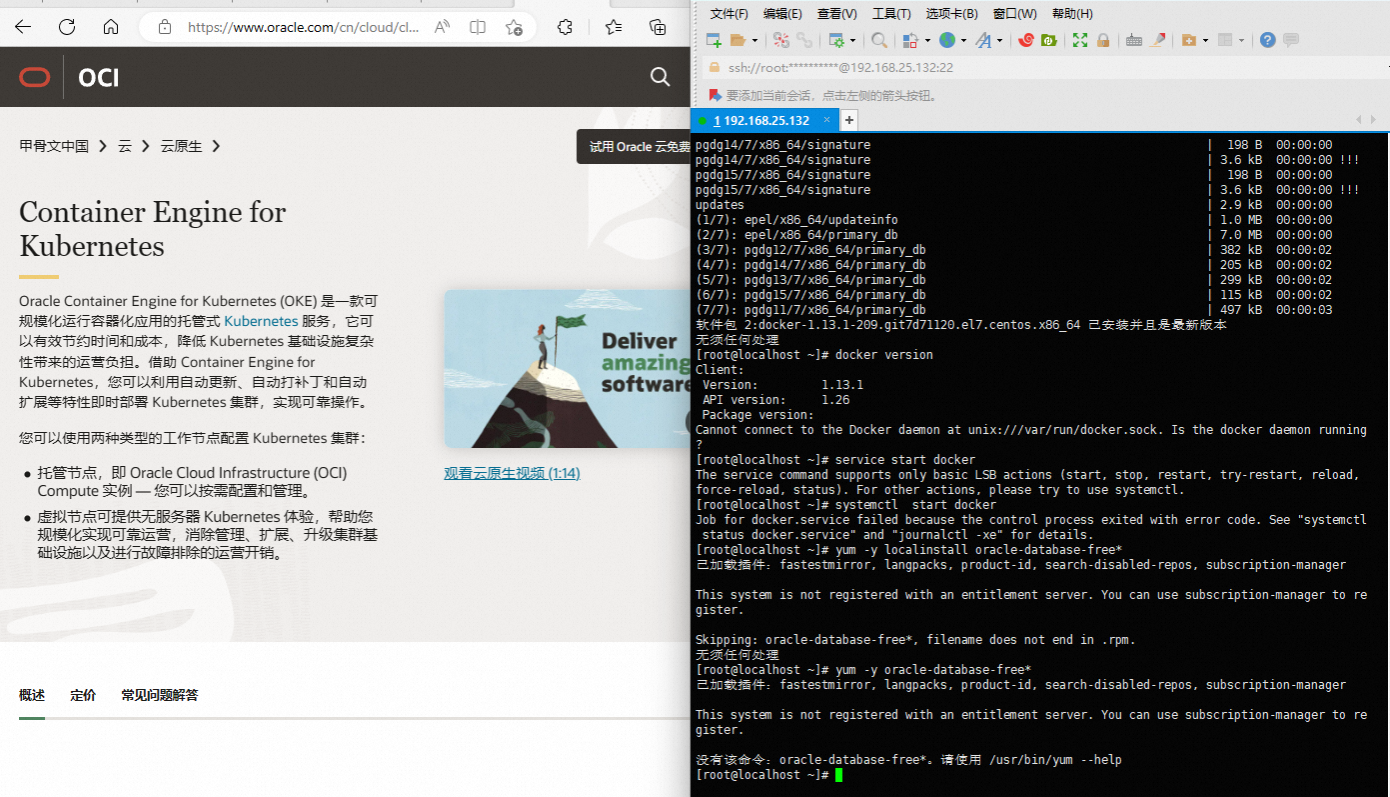This screenshot has height=797, width=1390.
Task: Click the browser Back arrow
Action: click(23, 27)
